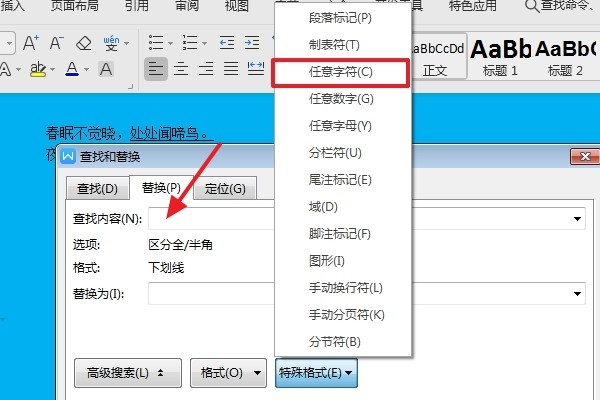The width and height of the screenshot is (600, 400).
Task: Expand bulleted list dropdown arrow
Action: [x=170, y=43]
